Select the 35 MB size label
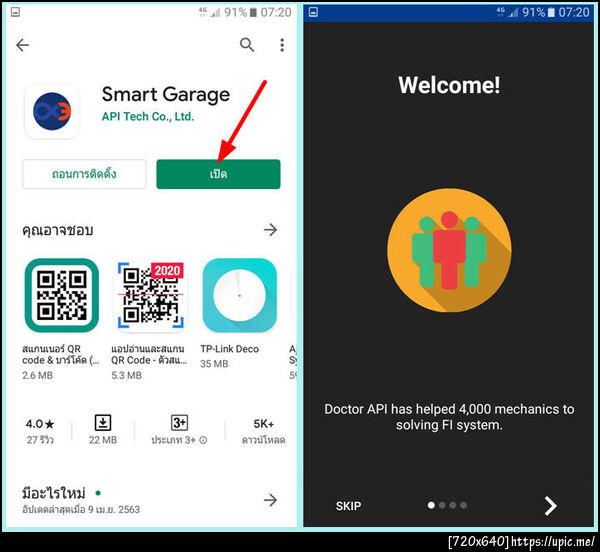Viewport: 600px width, 552px height. coord(214,364)
